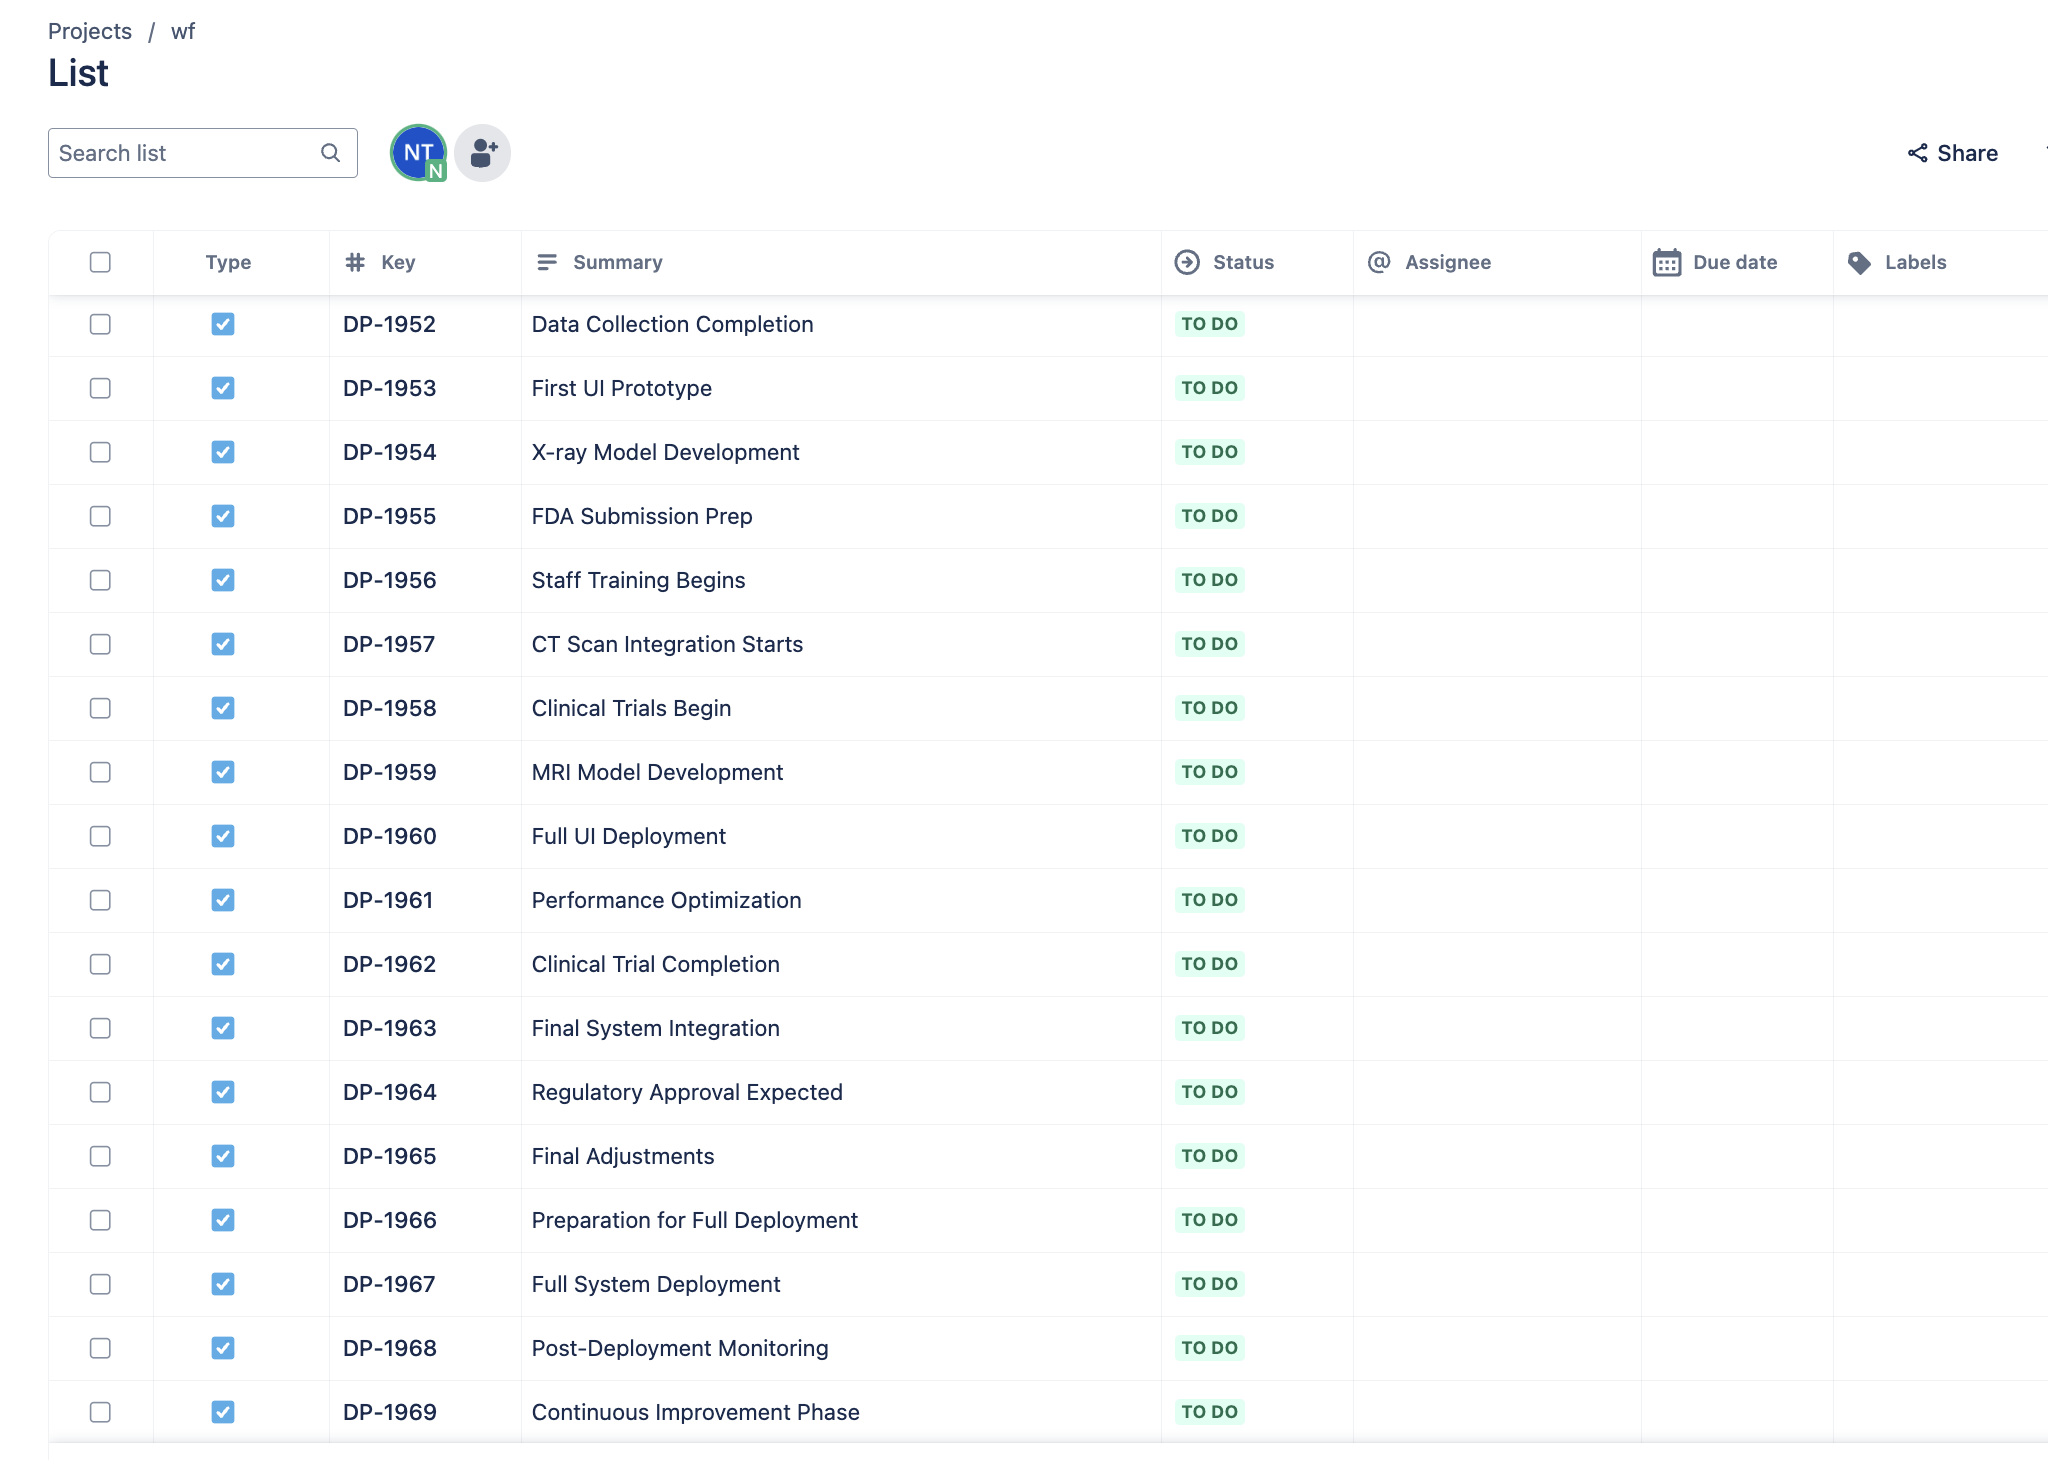Open TO DO status dropdown for DP-1953

(1209, 388)
